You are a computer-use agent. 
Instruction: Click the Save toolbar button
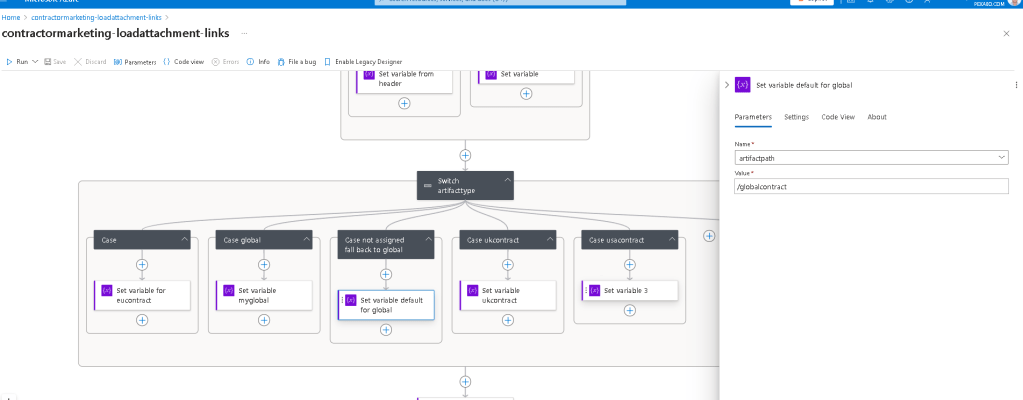pos(55,61)
